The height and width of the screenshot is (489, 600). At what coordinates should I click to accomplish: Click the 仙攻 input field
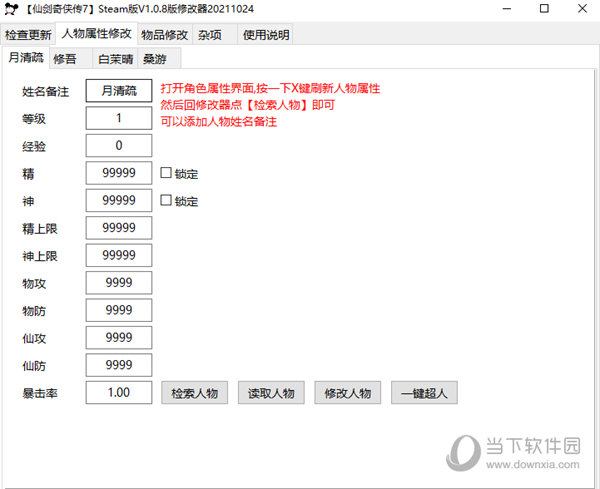tap(119, 337)
